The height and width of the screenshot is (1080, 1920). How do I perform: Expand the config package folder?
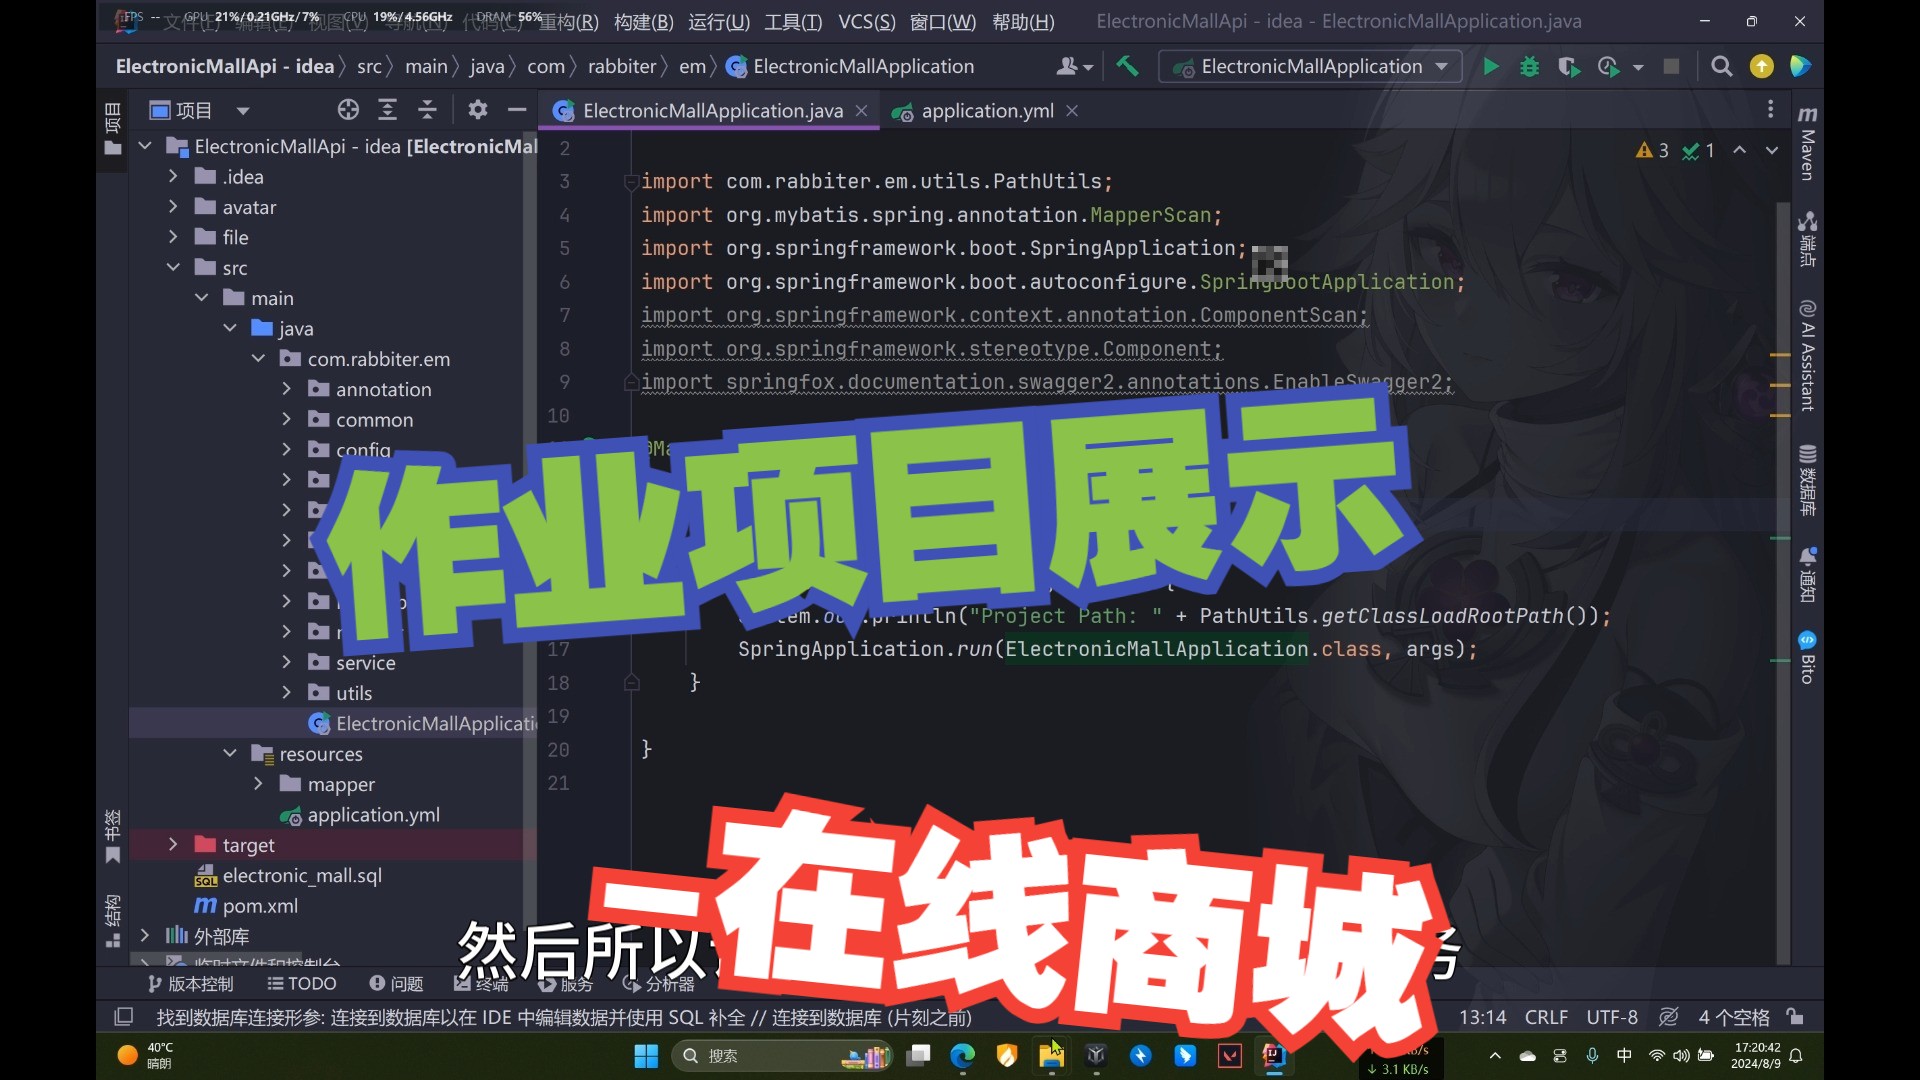pyautogui.click(x=286, y=448)
